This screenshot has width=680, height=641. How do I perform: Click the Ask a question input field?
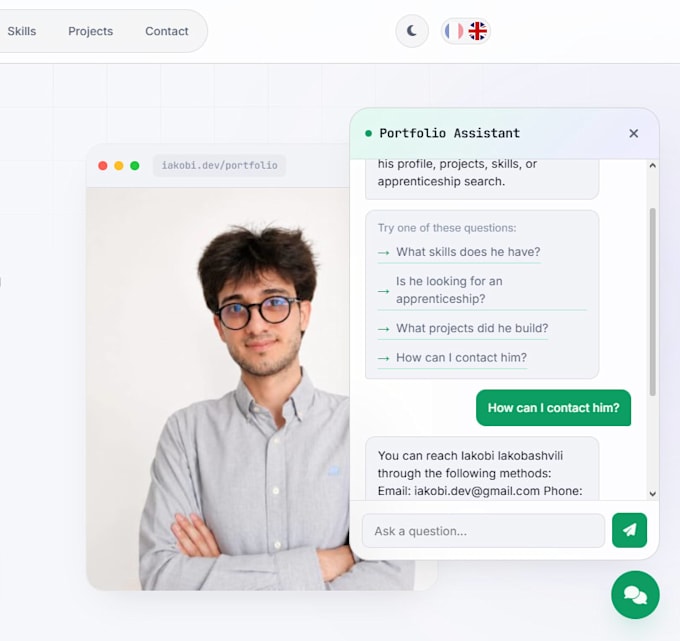(x=483, y=531)
